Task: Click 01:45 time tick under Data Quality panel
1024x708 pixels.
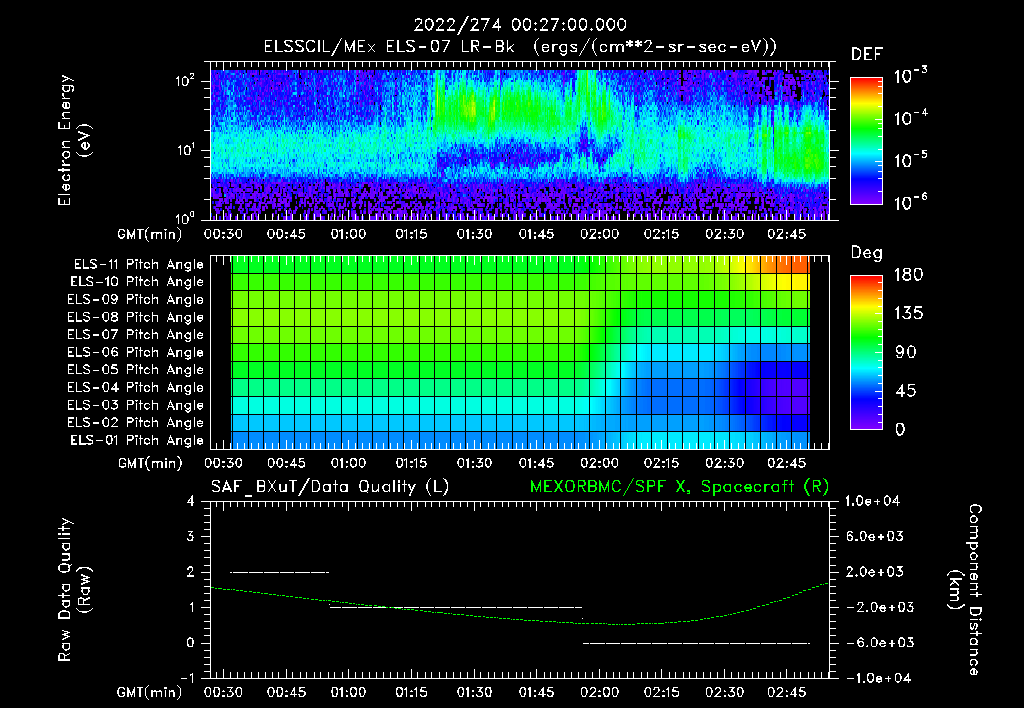Action: (x=536, y=692)
